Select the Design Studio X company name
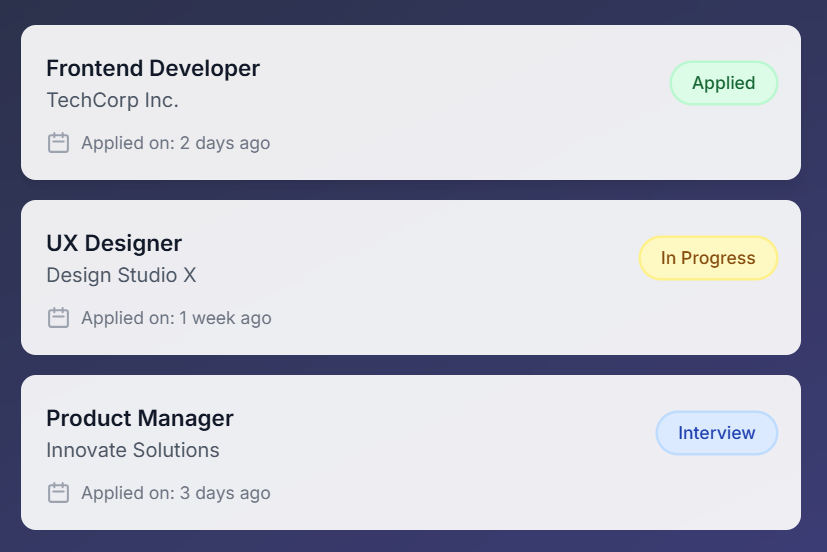Image resolution: width=827 pixels, height=552 pixels. point(121,275)
